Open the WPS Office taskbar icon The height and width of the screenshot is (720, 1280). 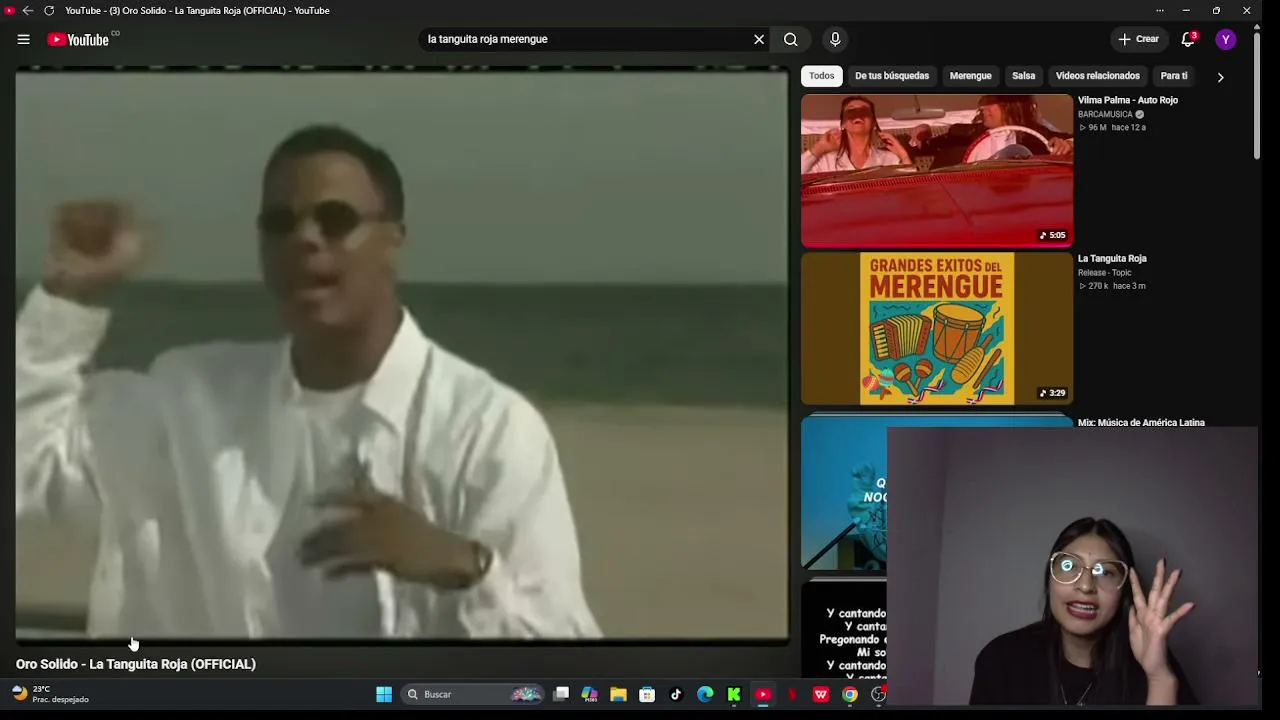821,694
